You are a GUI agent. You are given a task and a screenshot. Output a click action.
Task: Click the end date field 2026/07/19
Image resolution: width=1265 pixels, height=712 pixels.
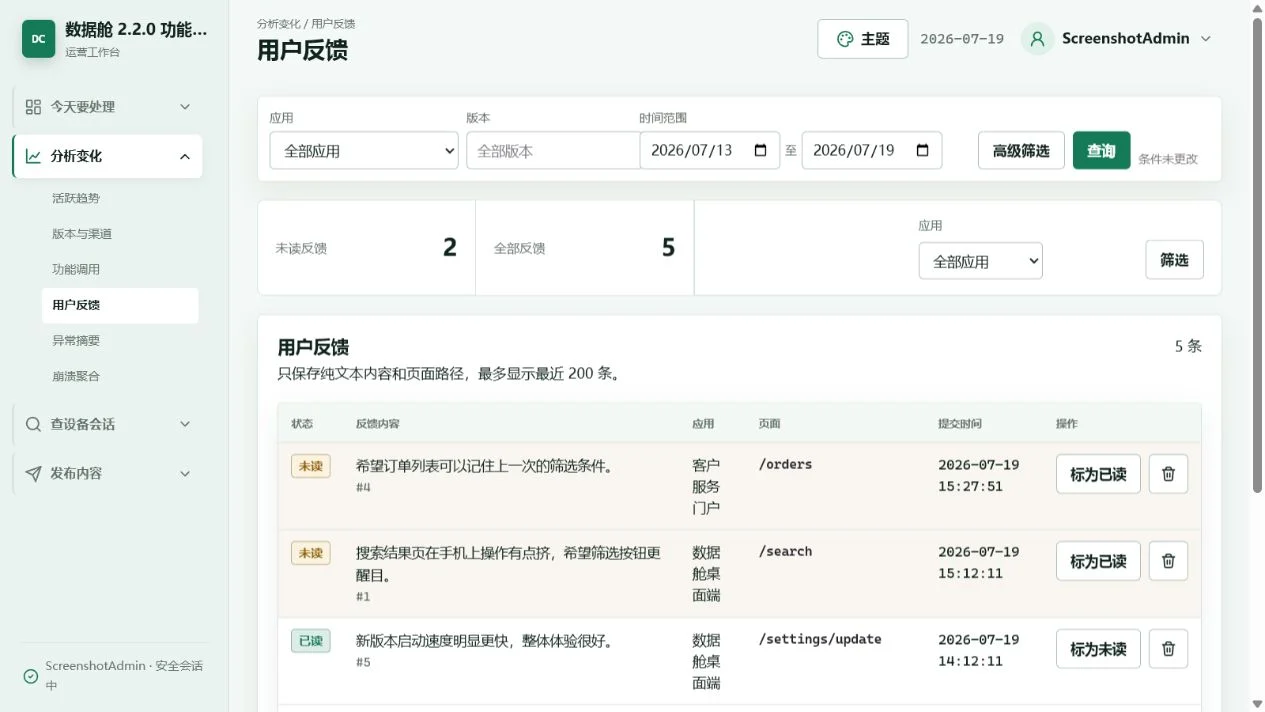(x=872, y=150)
